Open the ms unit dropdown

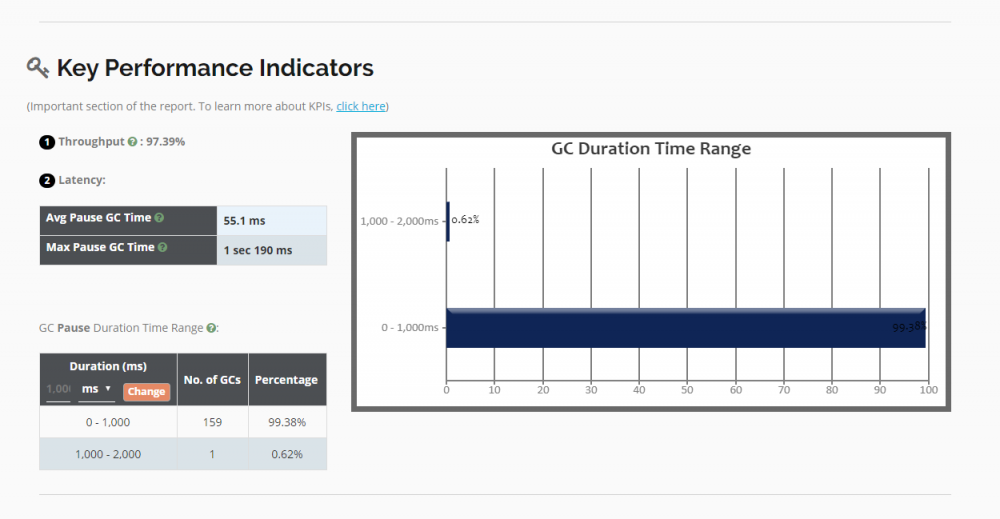click(x=96, y=388)
